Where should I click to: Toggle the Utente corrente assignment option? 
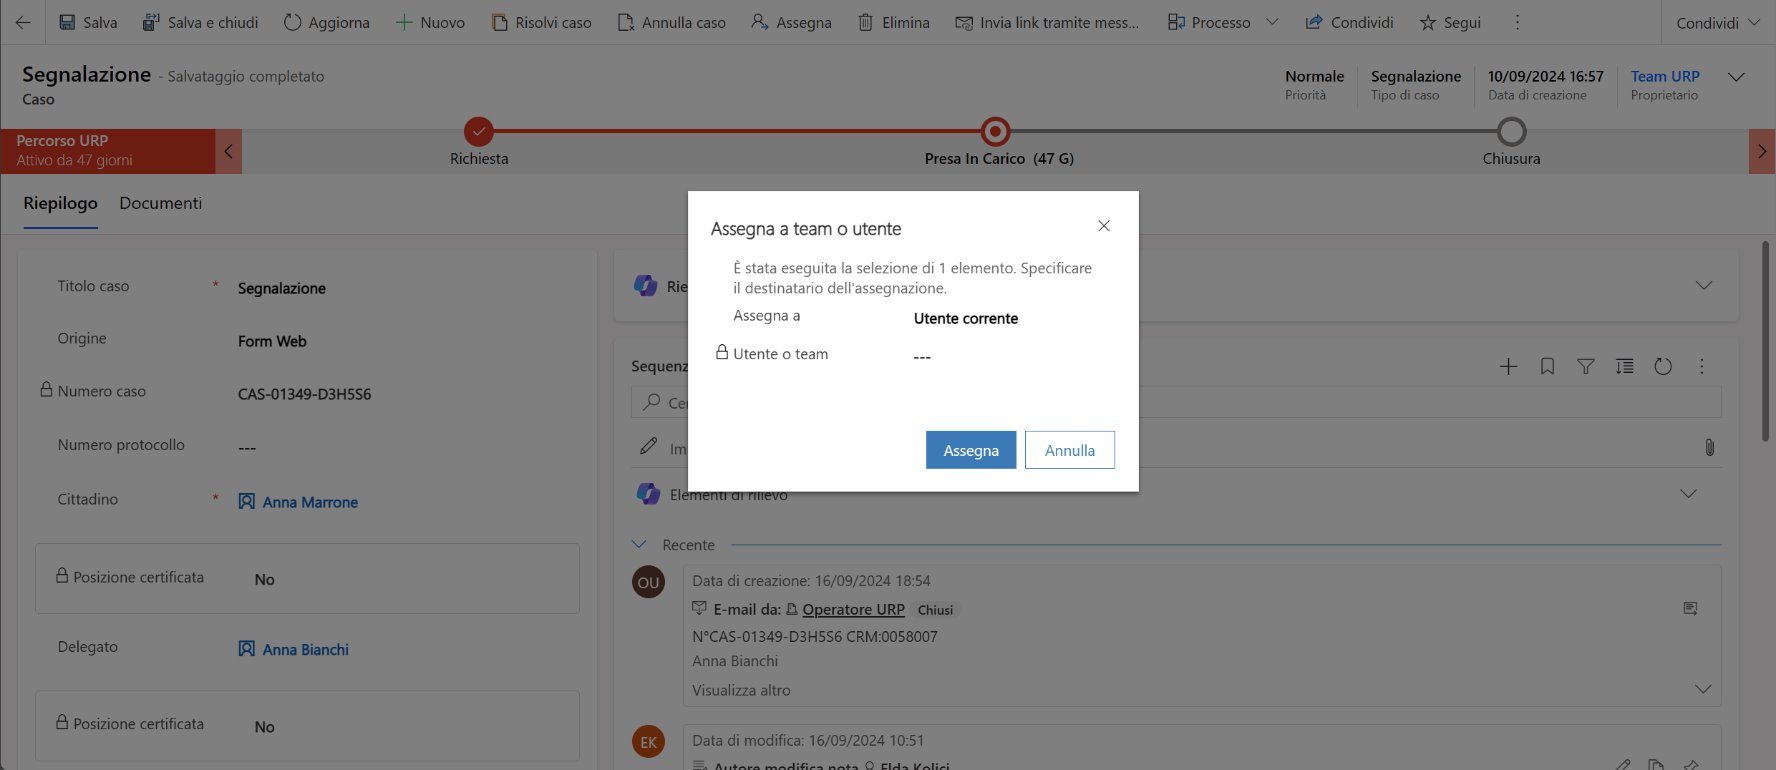point(965,319)
